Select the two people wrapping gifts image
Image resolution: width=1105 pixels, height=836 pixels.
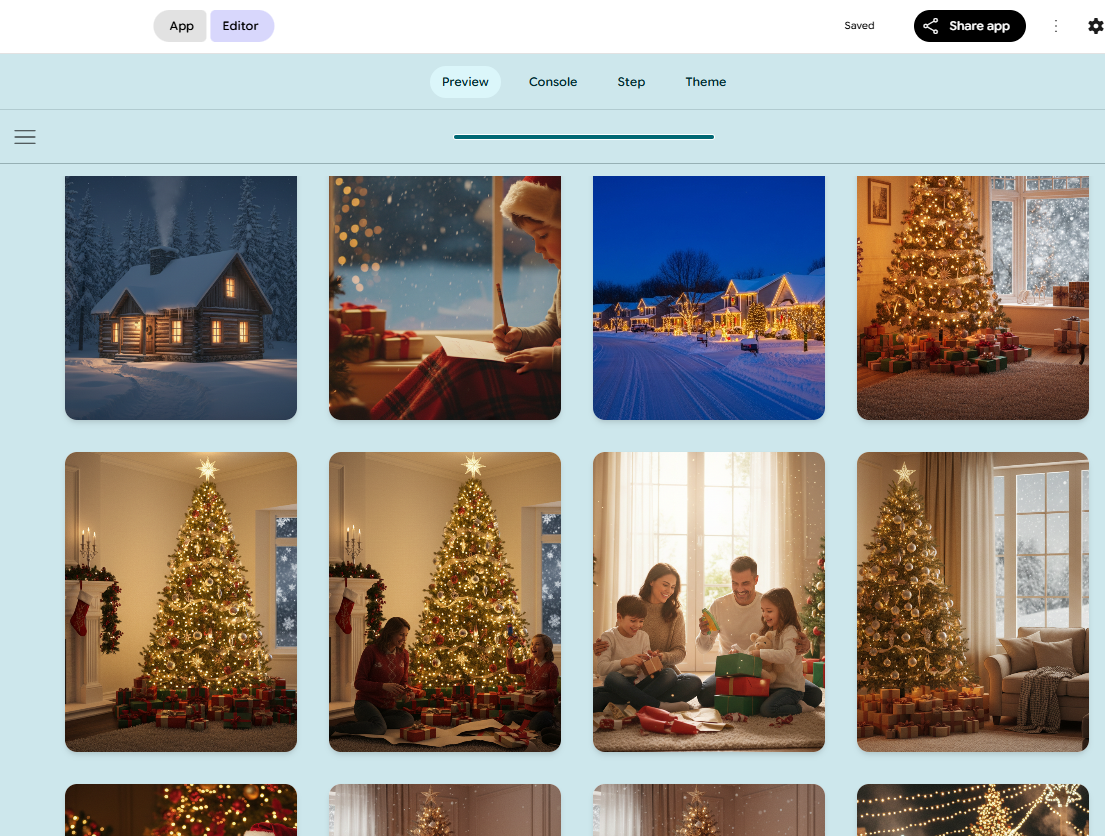445,601
